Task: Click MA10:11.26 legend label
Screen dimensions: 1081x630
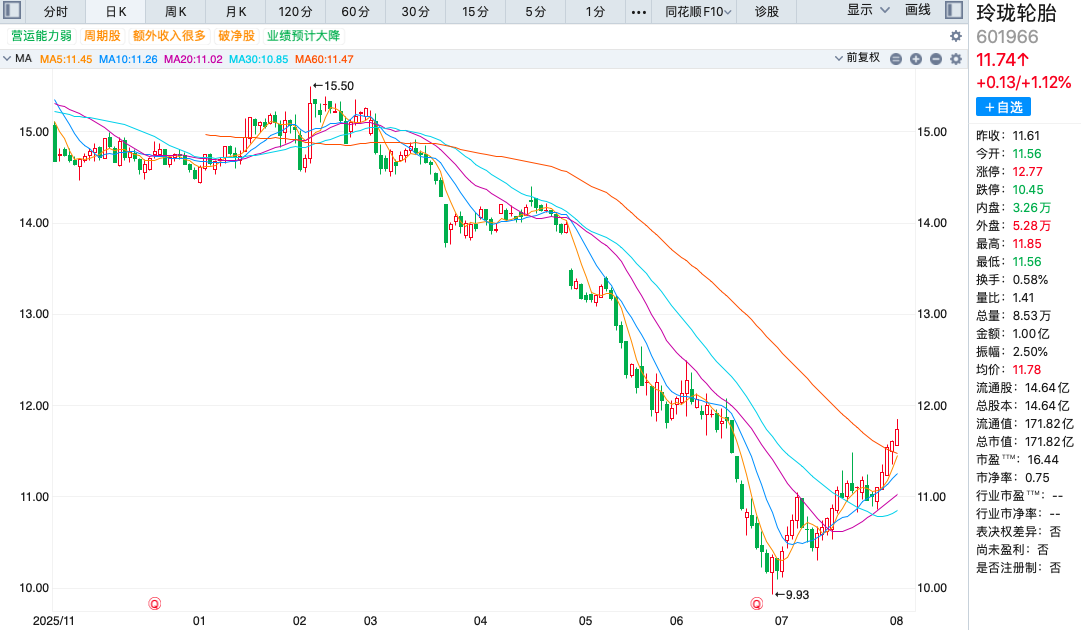Action: coord(128,59)
